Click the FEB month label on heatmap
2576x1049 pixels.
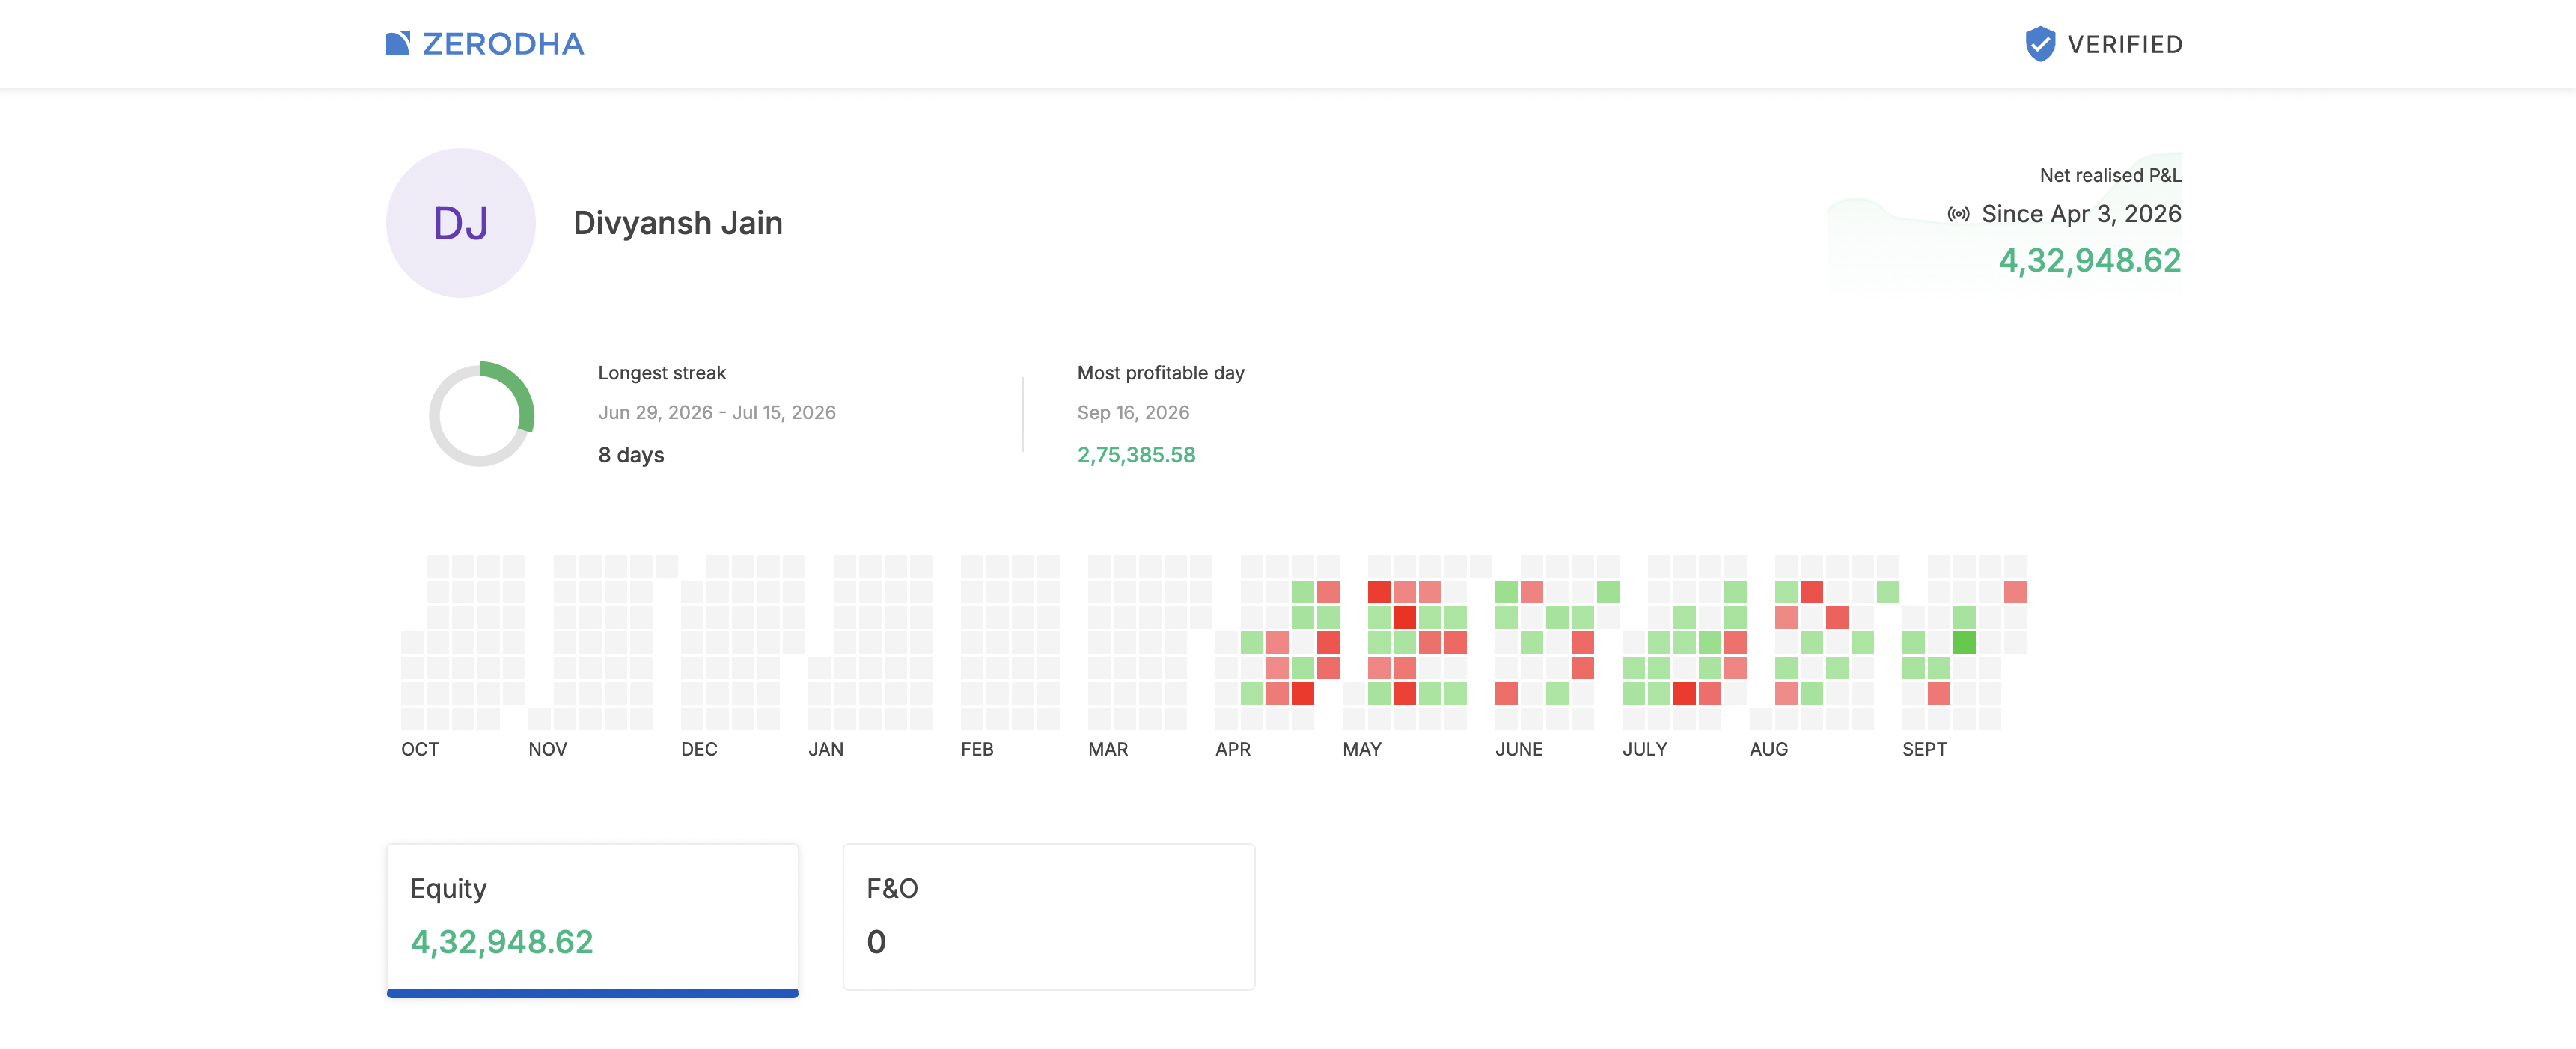click(977, 749)
